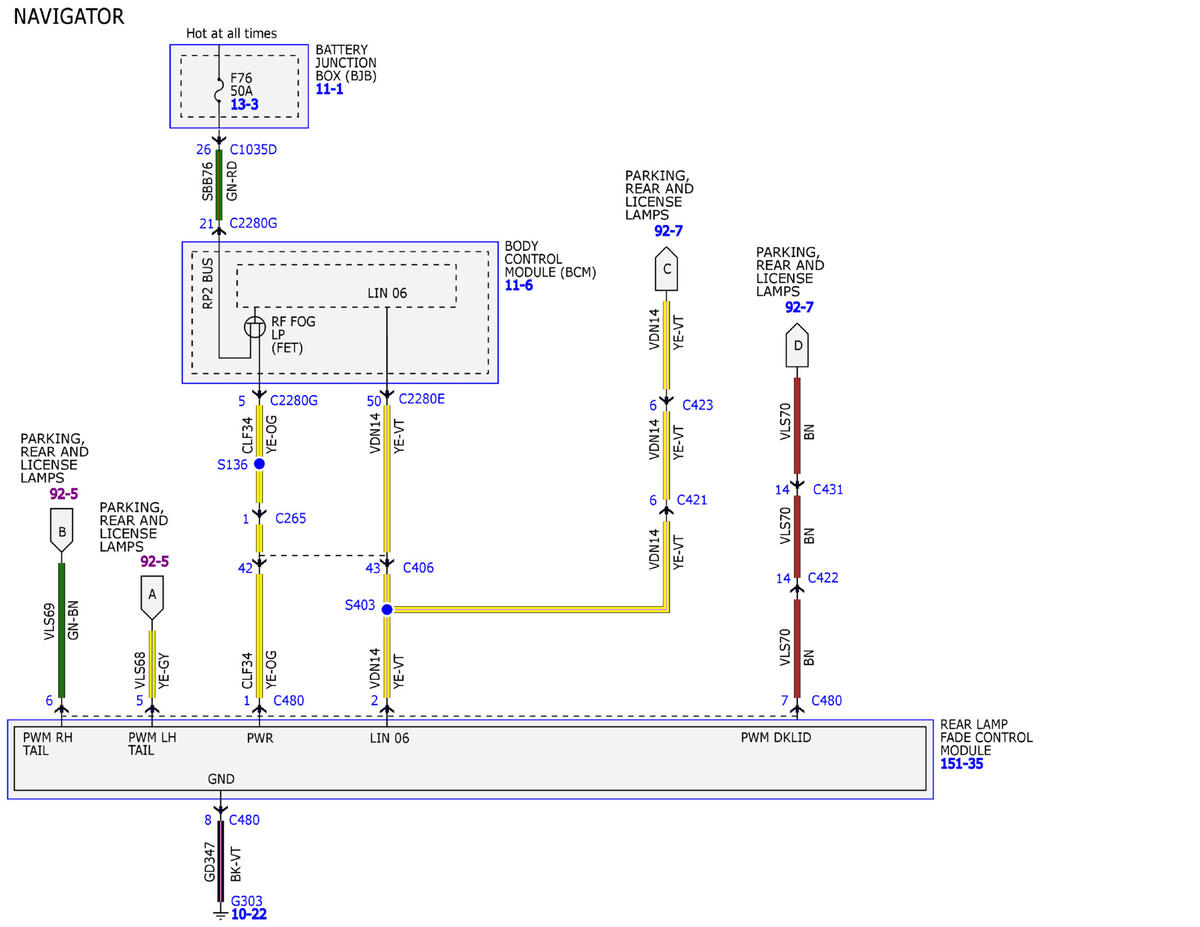Click the 'PWM RH TAIL' terminal label
Screen dimensions: 1200x927
tap(48, 744)
